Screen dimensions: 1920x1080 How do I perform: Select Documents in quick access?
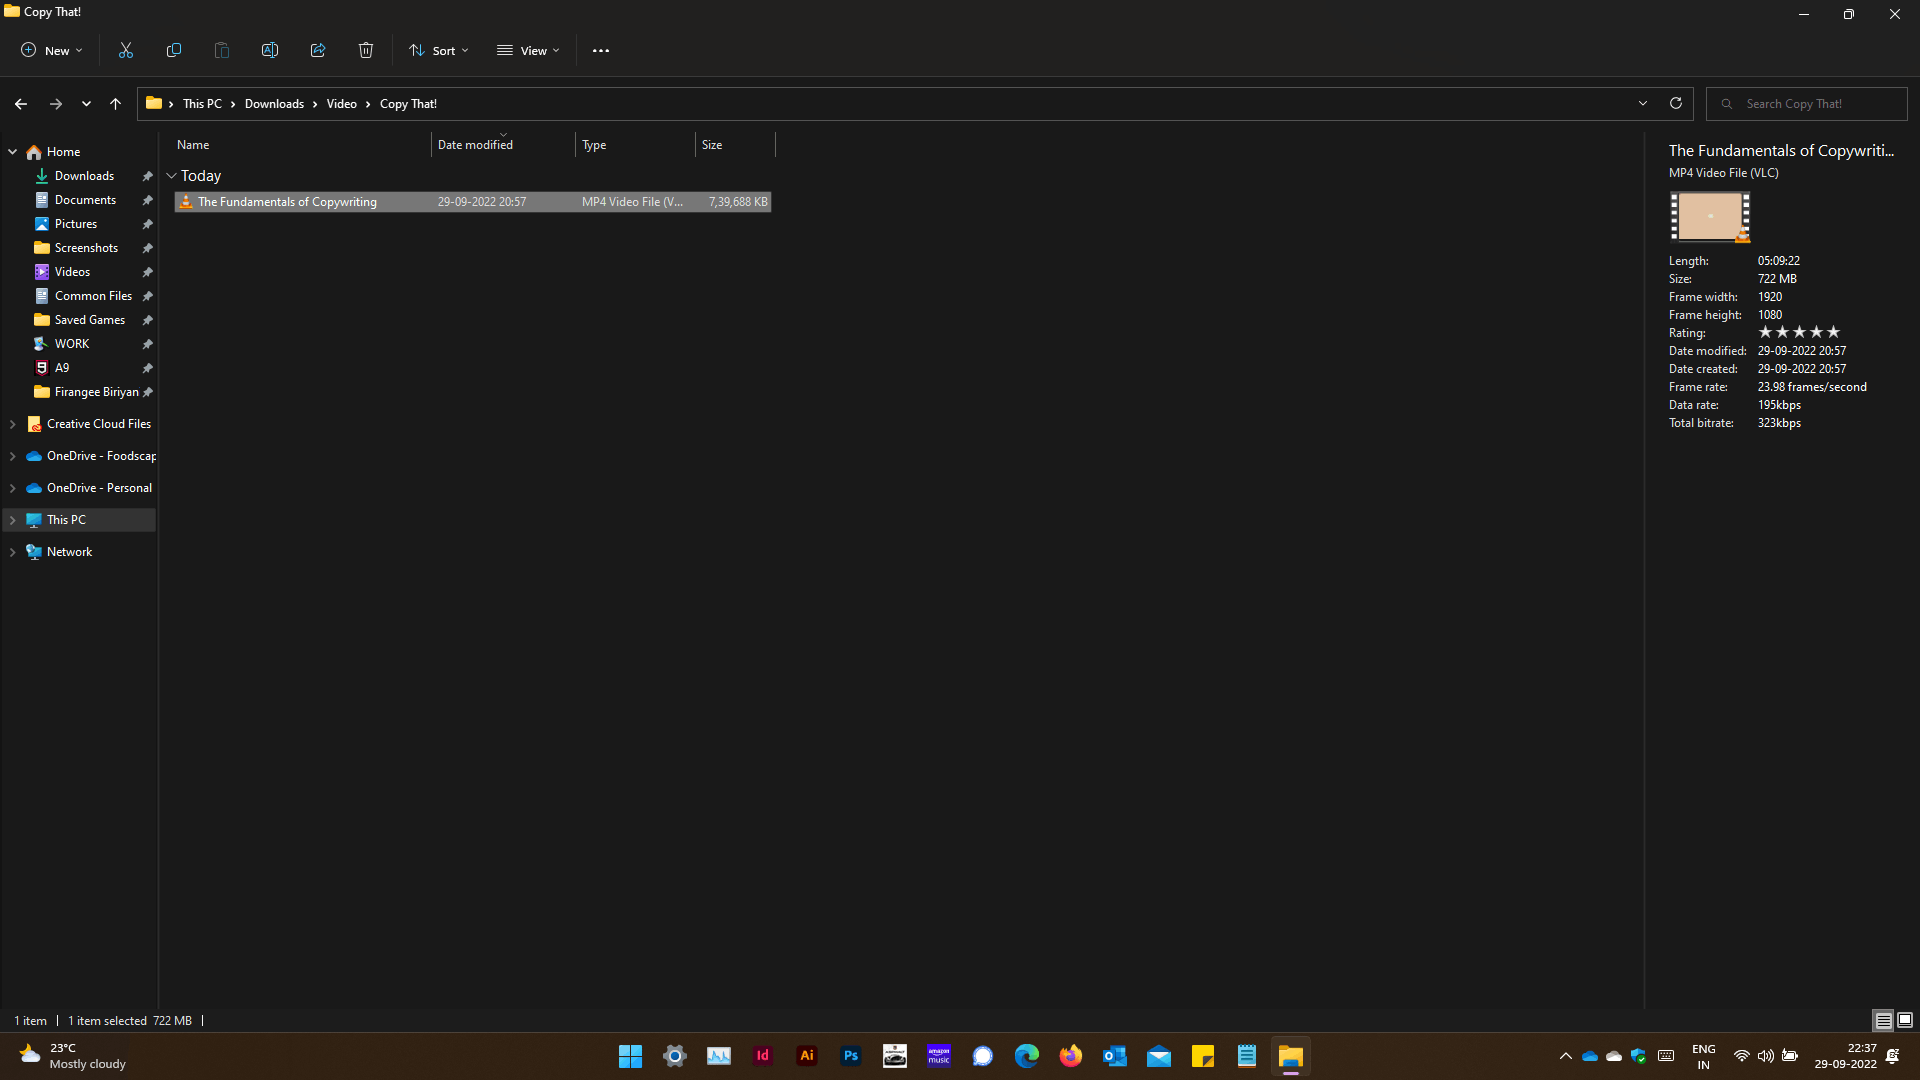pos(85,200)
